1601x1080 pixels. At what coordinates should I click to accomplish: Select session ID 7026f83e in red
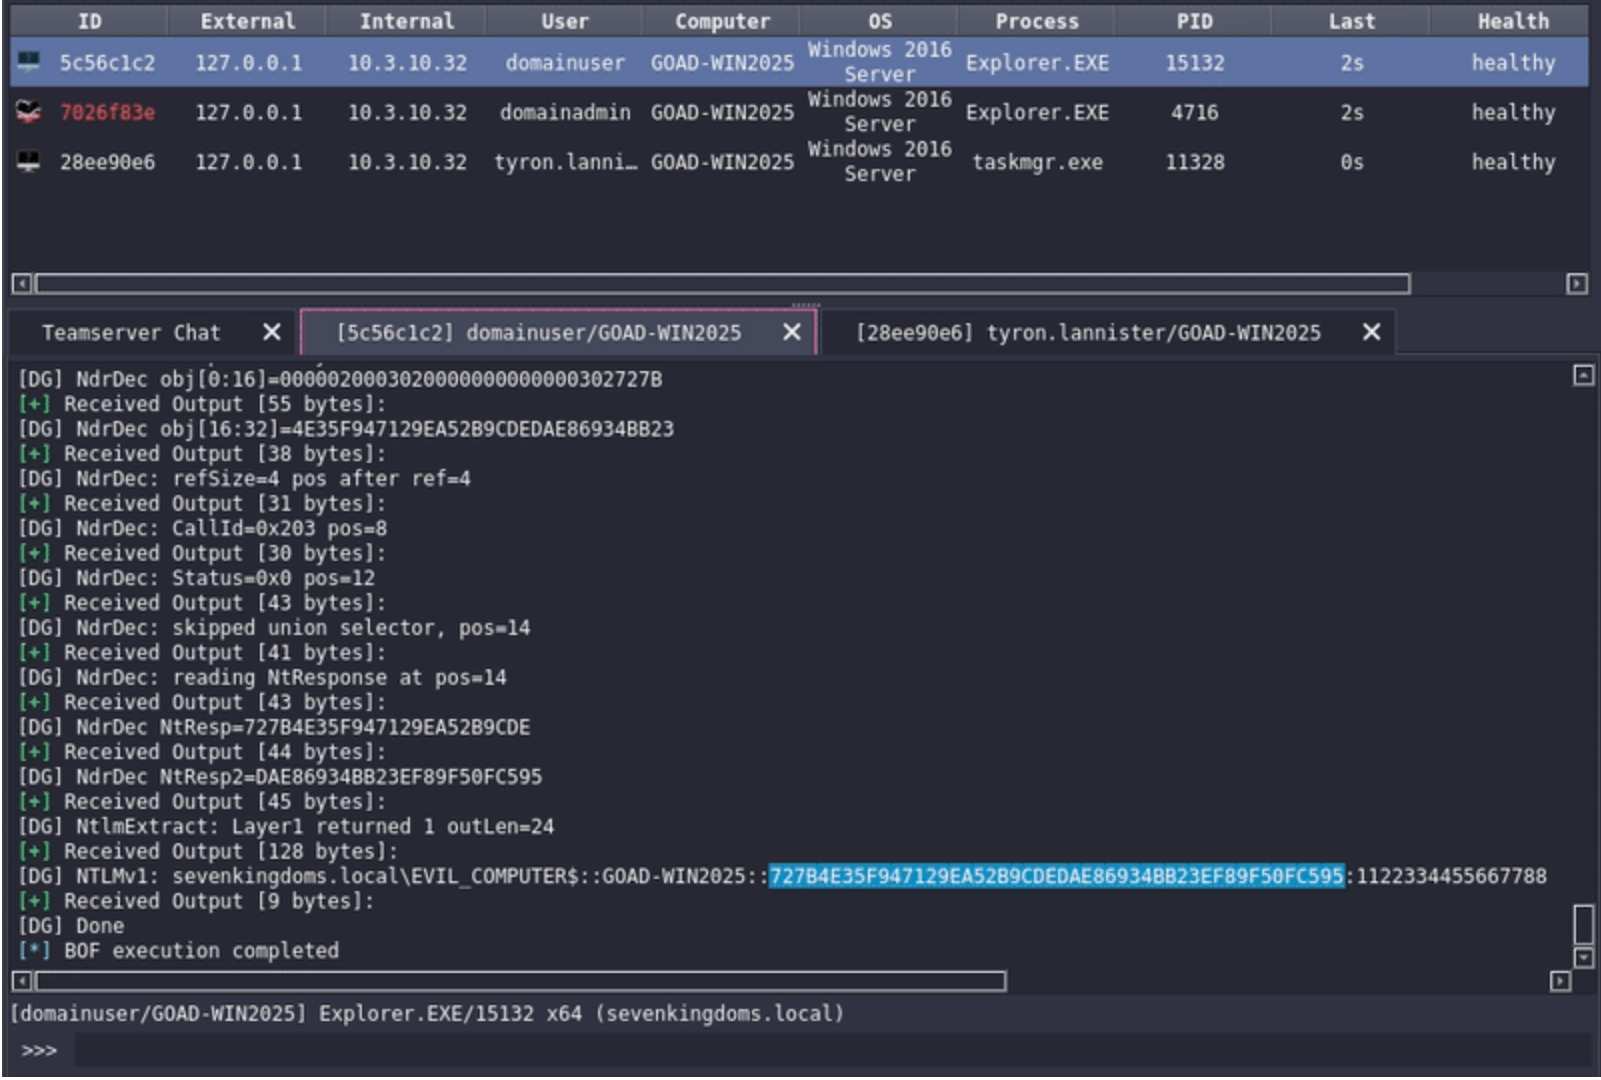click(107, 112)
